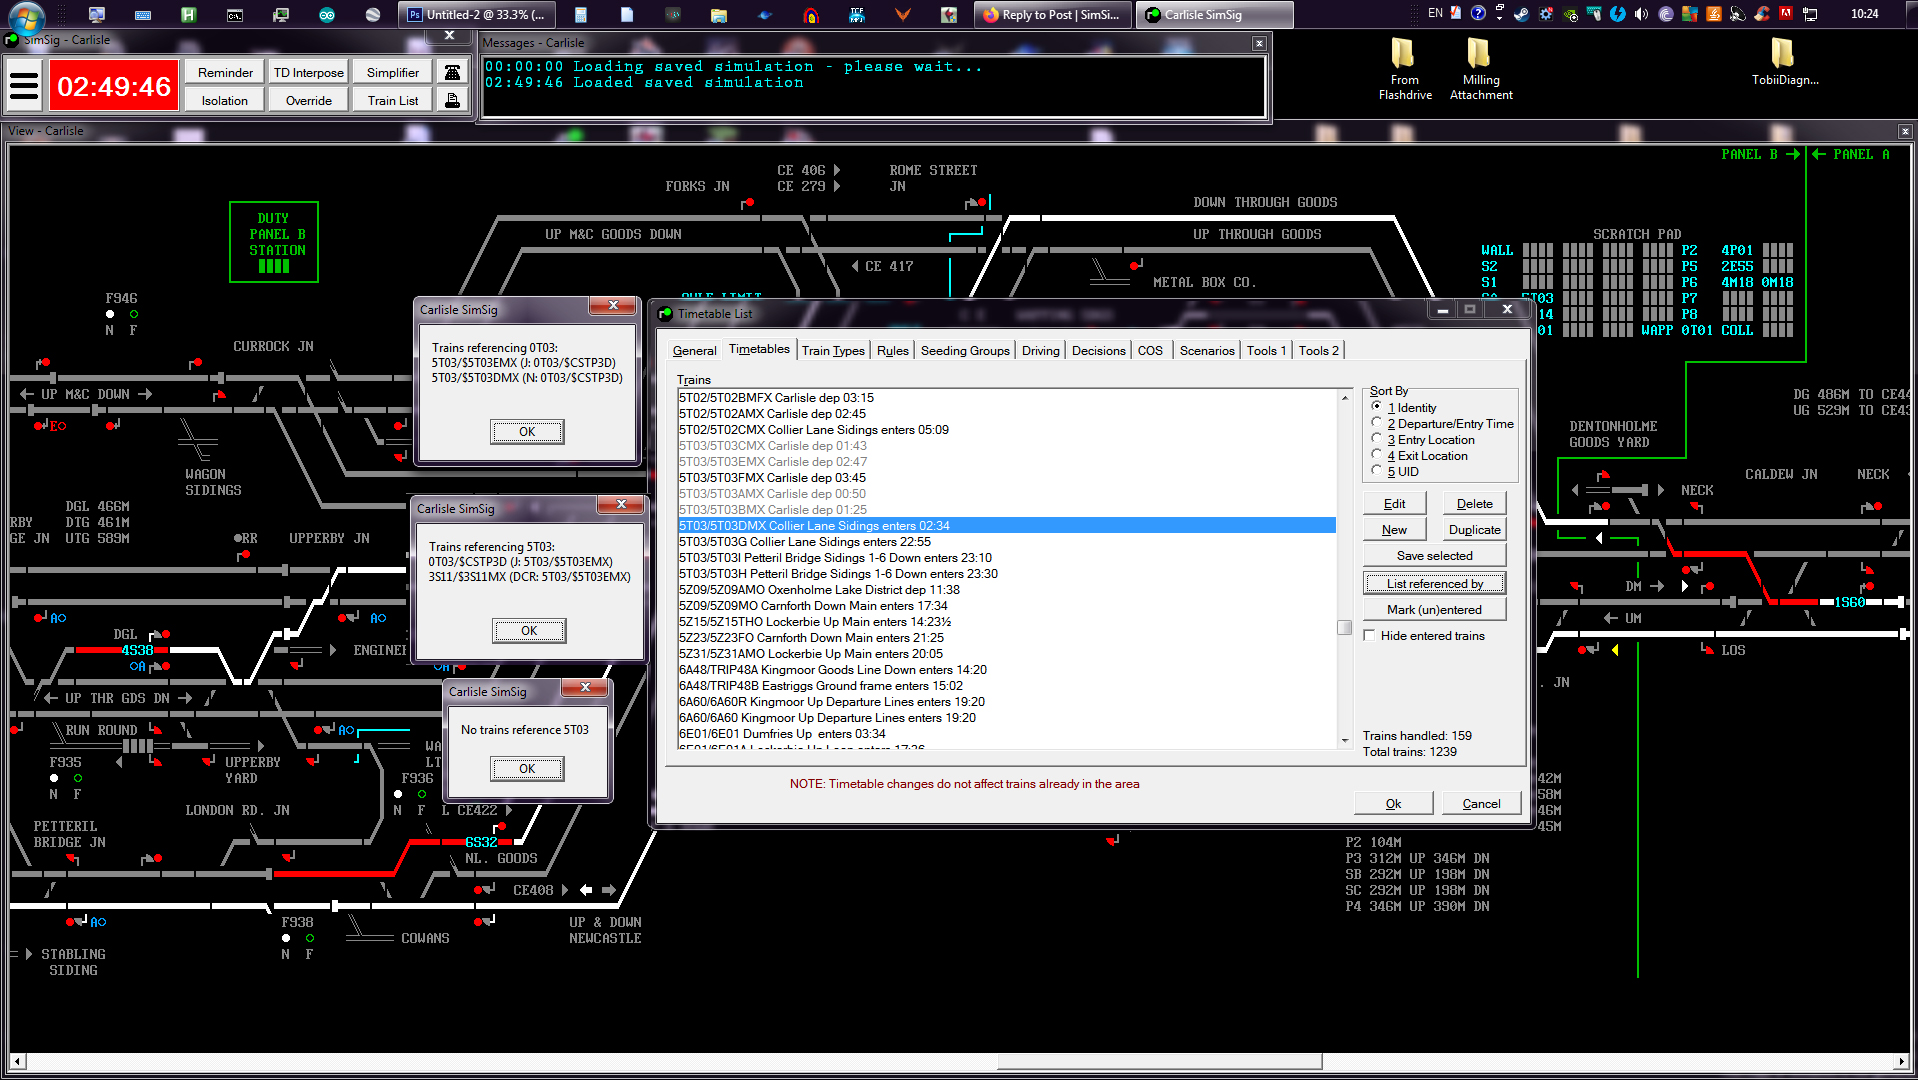Click the Steam tray icon
Screen dimensions: 1918x1080
(1521, 14)
